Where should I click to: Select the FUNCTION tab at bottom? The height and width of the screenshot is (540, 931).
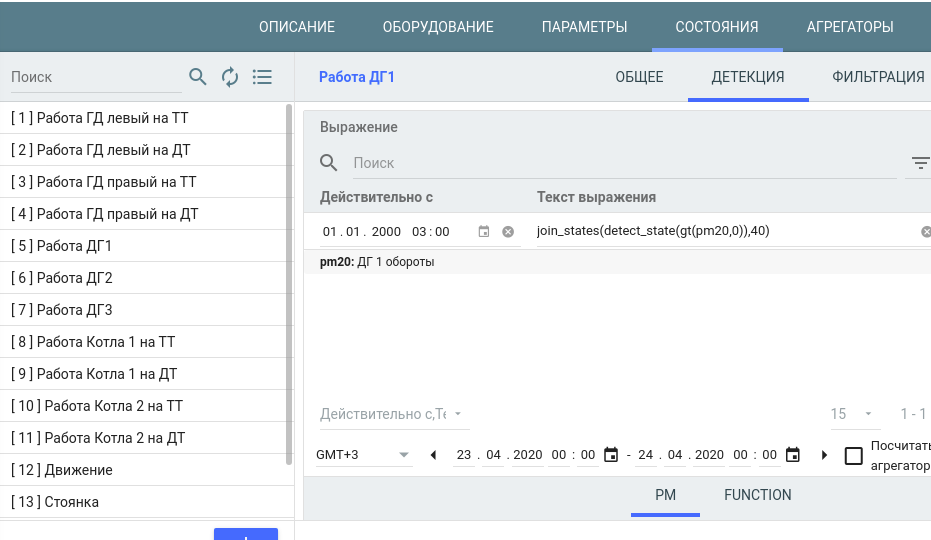pyautogui.click(x=757, y=495)
